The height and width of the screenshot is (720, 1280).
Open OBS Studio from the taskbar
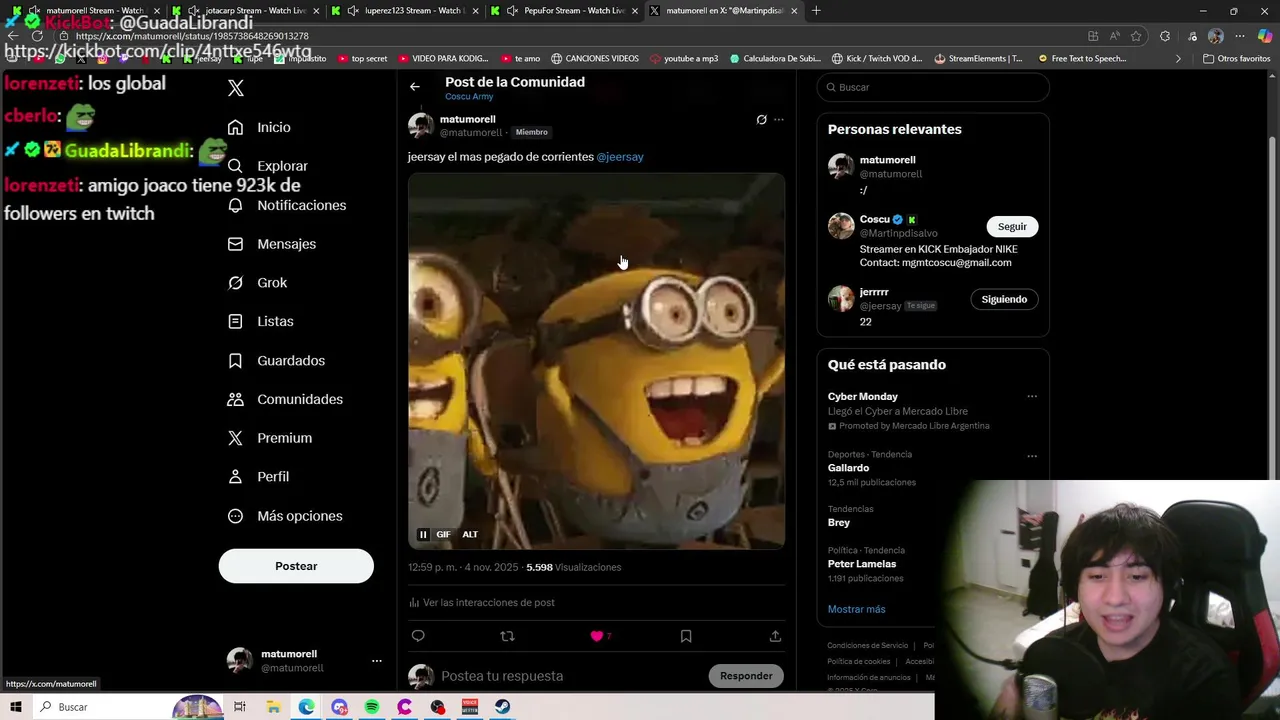click(x=437, y=707)
